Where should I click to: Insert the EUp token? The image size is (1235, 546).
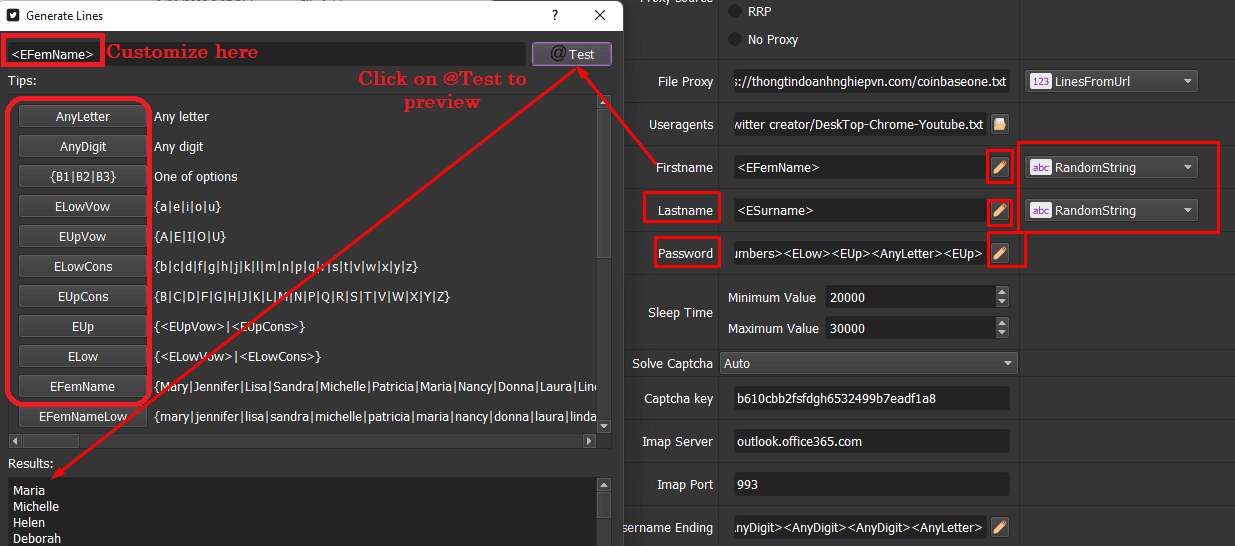[83, 327]
